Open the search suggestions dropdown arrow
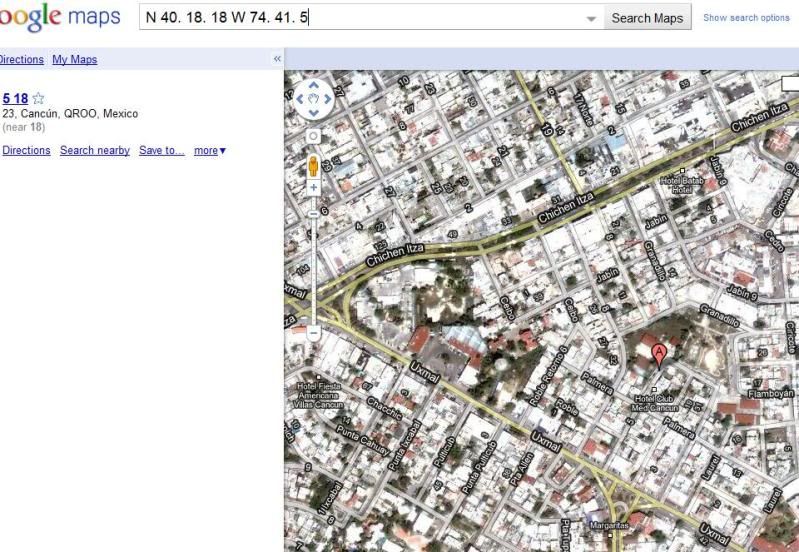The width and height of the screenshot is (799, 552). (591, 18)
